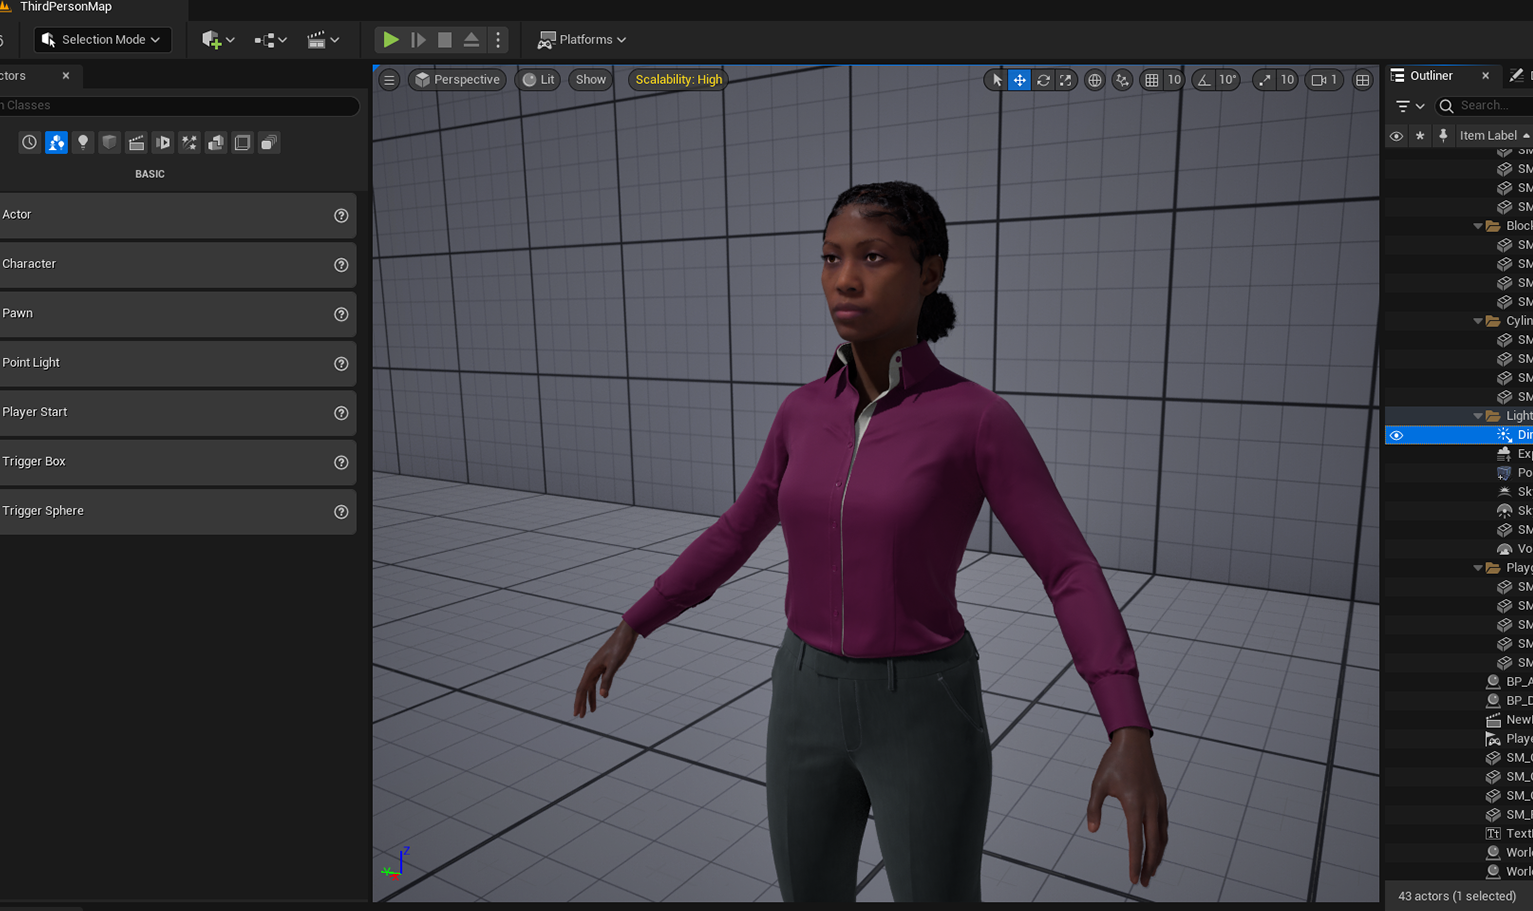Open grid snap size value 10
The height and width of the screenshot is (911, 1533).
1174,80
